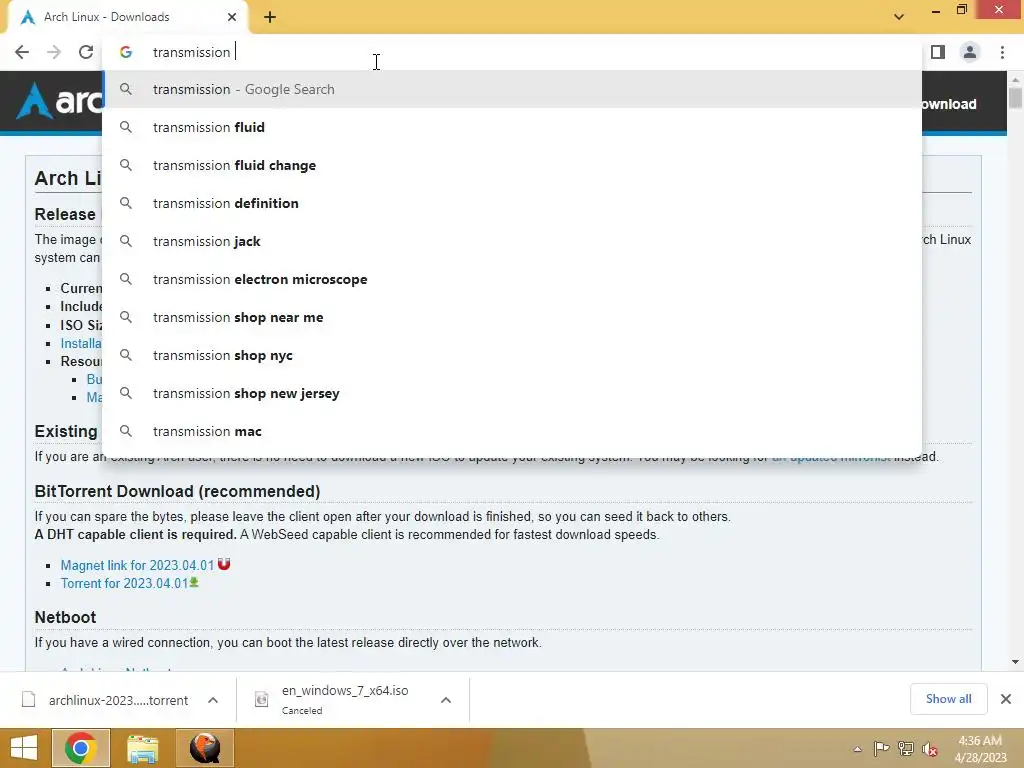1024x768 pixels.
Task: Close the Arch Linux - Downloads tab
Action: click(x=232, y=17)
